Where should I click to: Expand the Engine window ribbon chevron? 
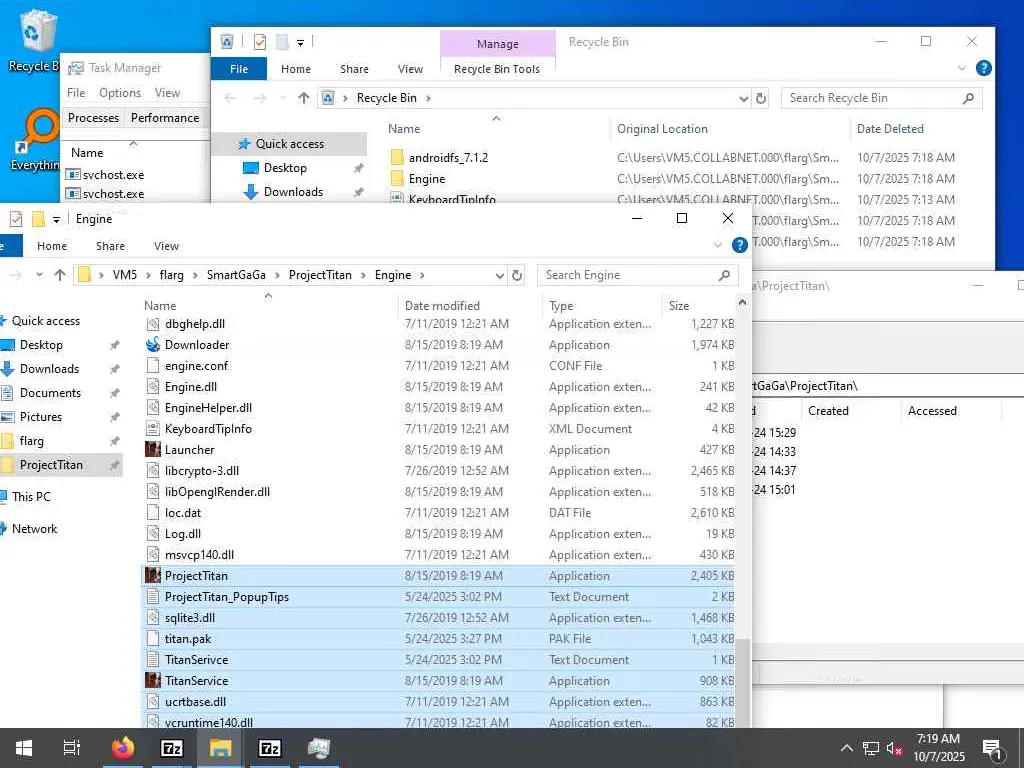[718, 246]
